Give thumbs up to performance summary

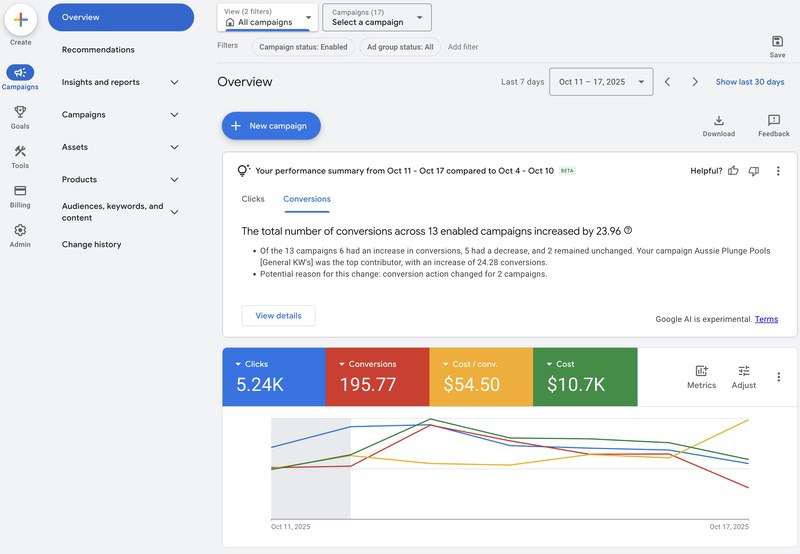pyautogui.click(x=733, y=171)
